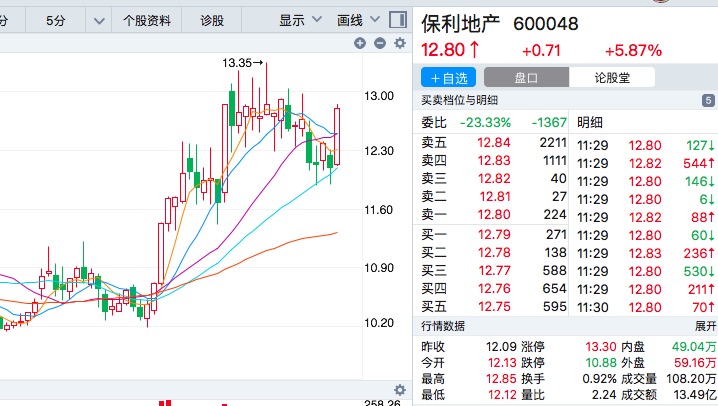This screenshot has width=718, height=406.
Task: Open chart settings gear icon
Action: (400, 43)
